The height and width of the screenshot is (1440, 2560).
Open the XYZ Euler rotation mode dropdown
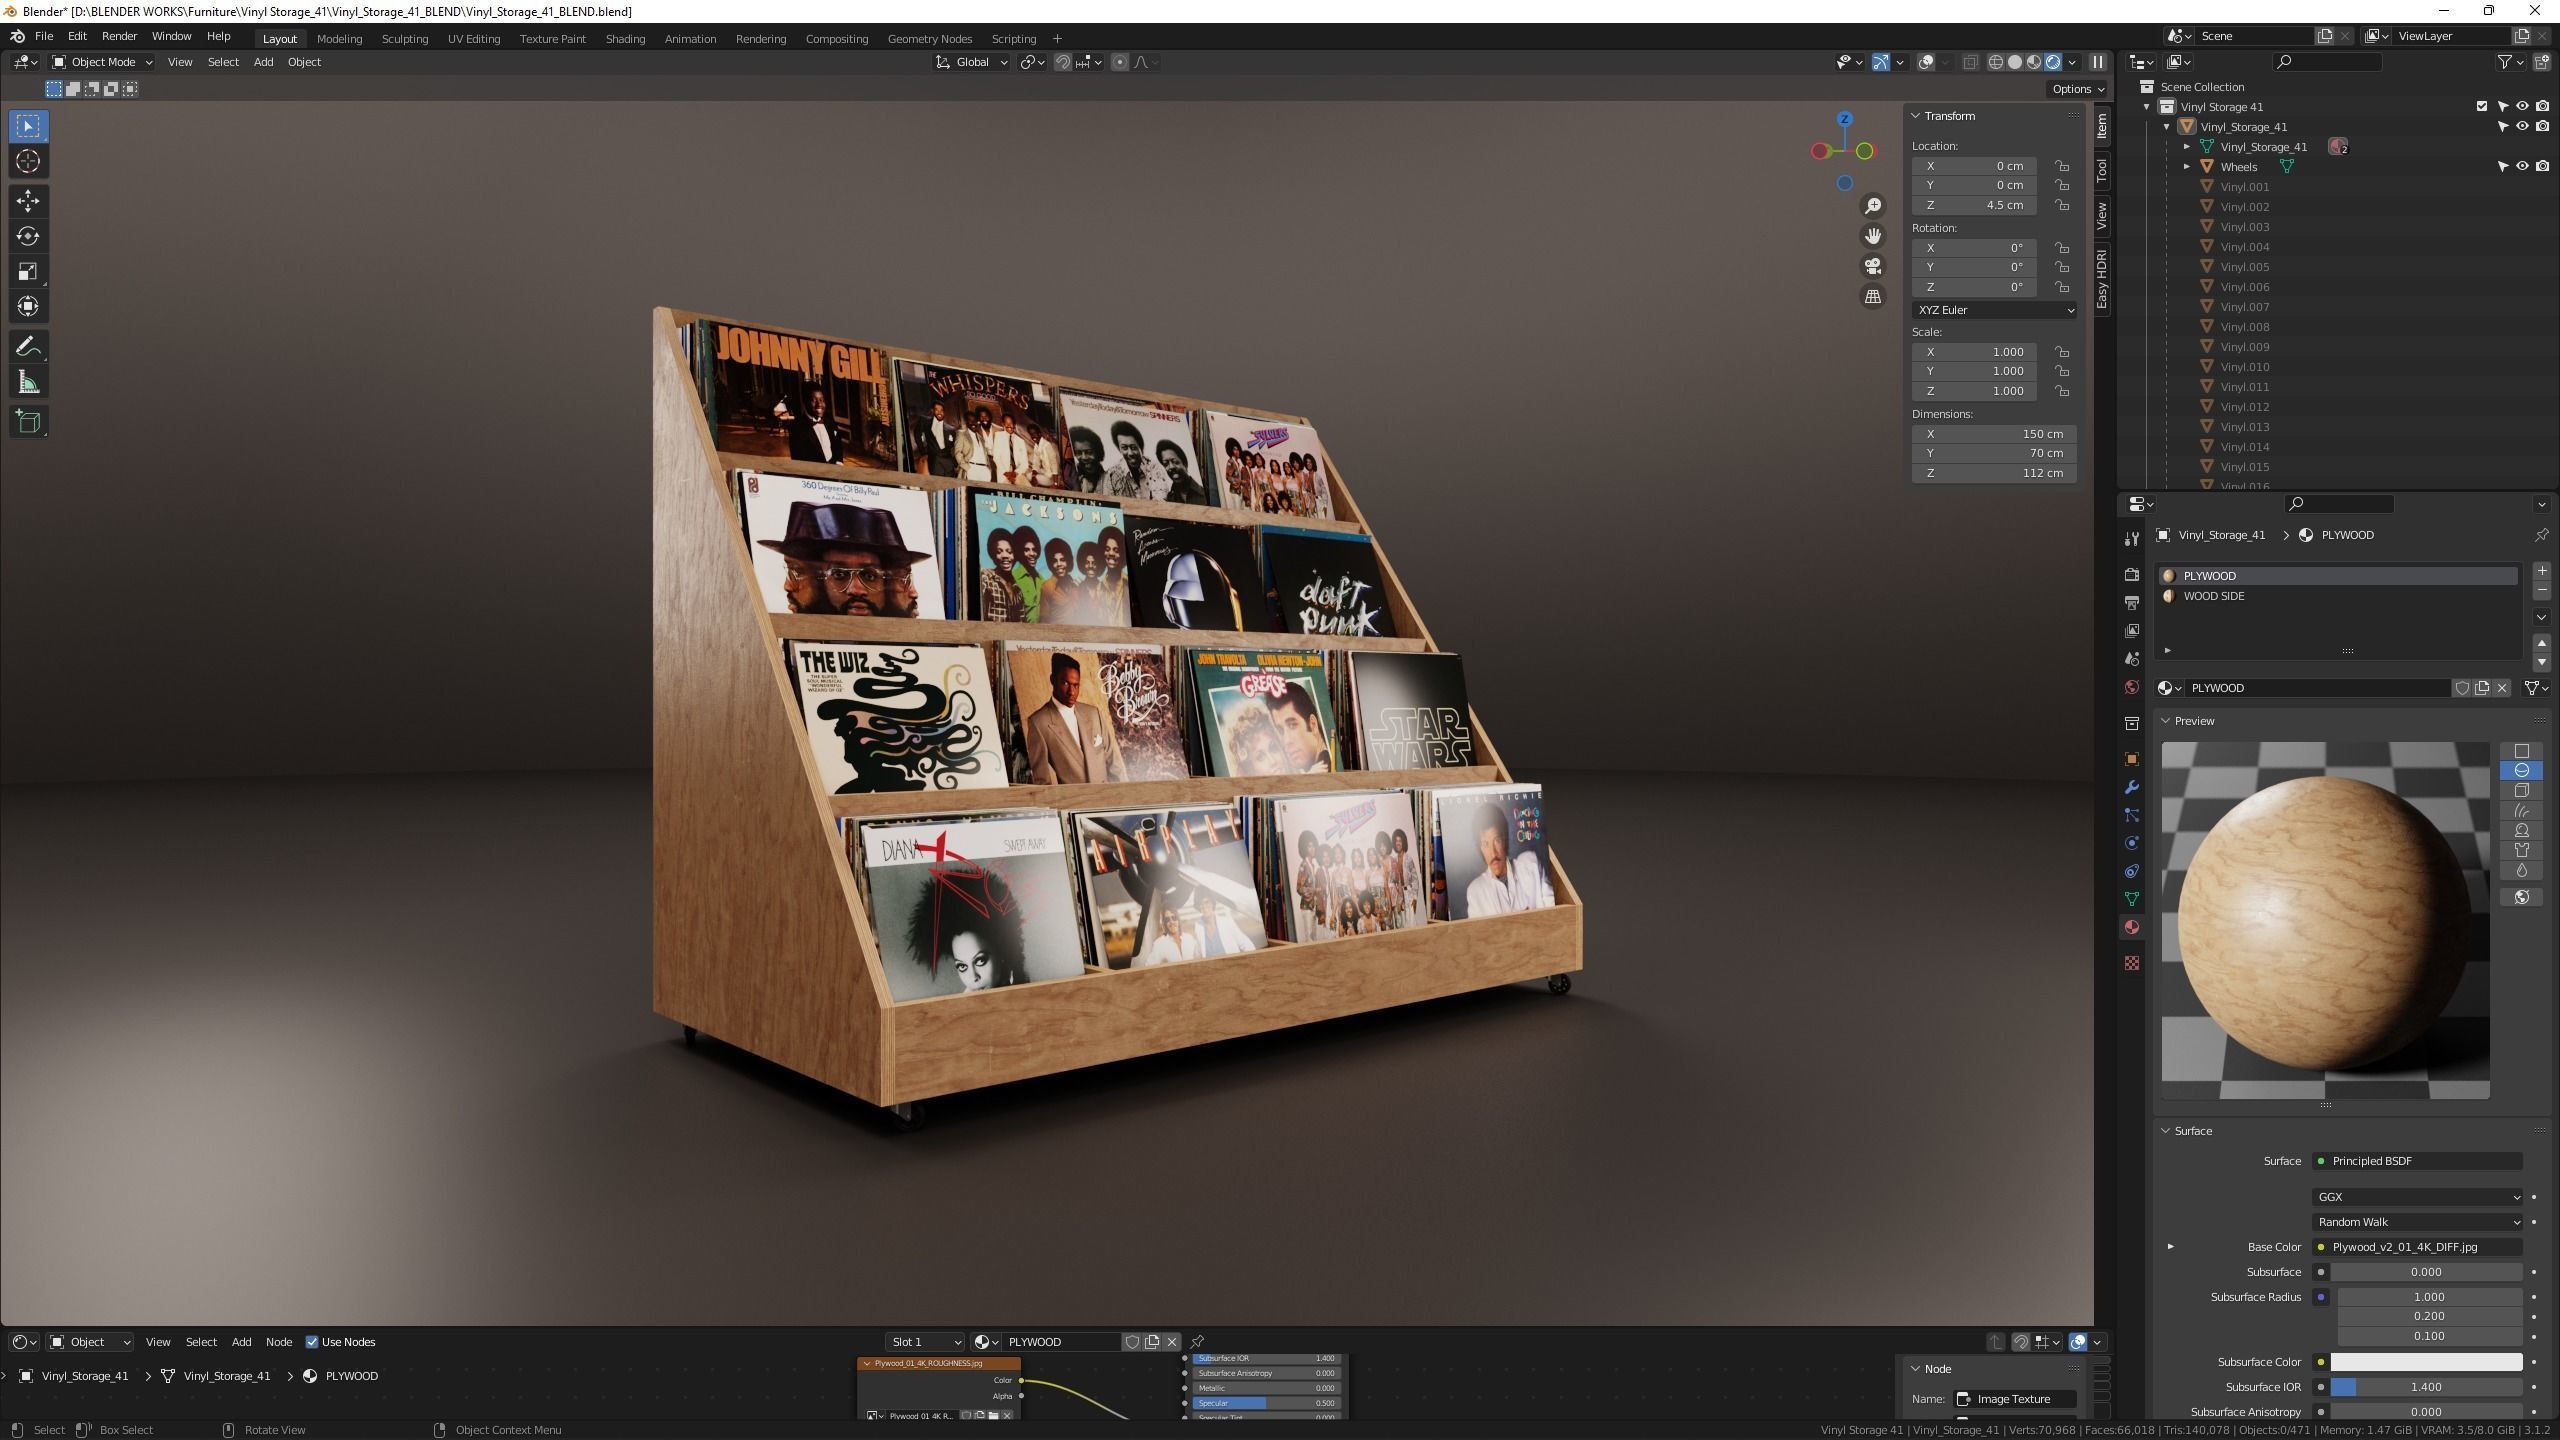click(1994, 310)
